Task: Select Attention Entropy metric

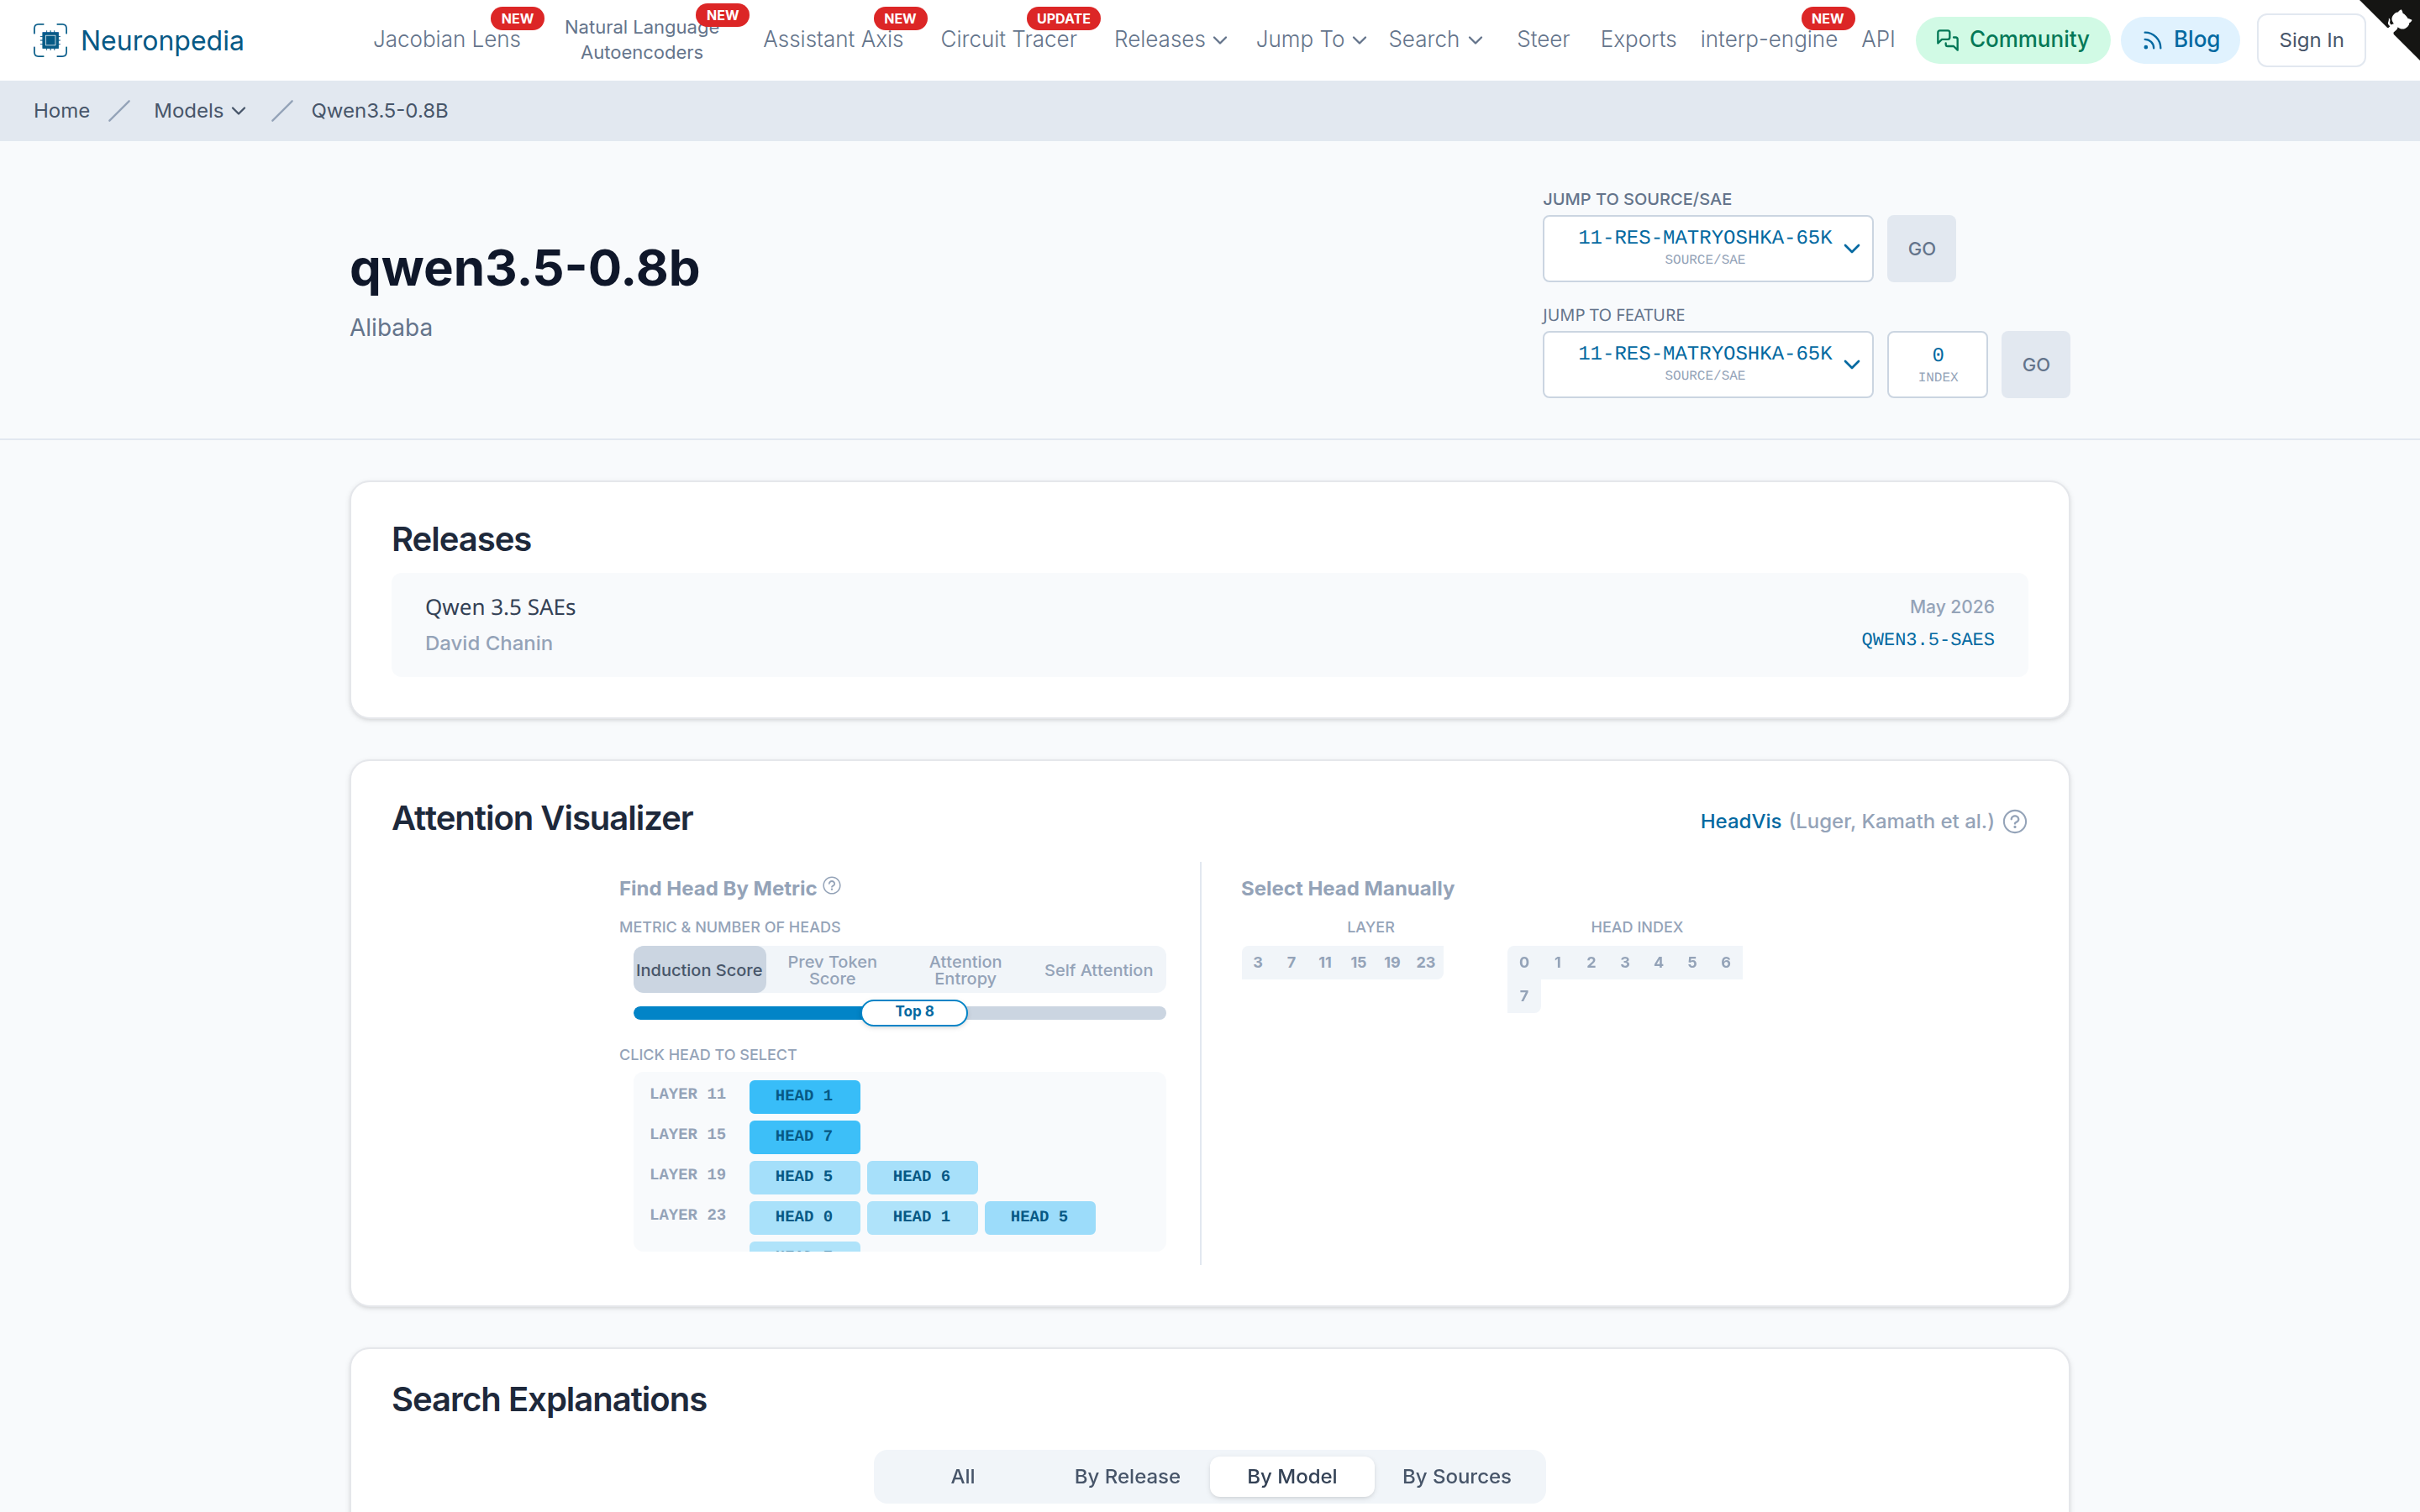Action: (965, 970)
